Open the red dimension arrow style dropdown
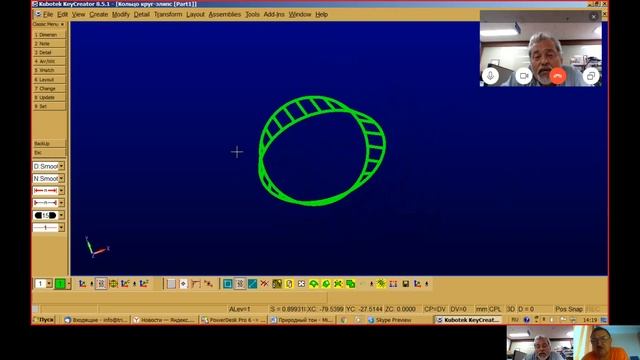 point(61,191)
